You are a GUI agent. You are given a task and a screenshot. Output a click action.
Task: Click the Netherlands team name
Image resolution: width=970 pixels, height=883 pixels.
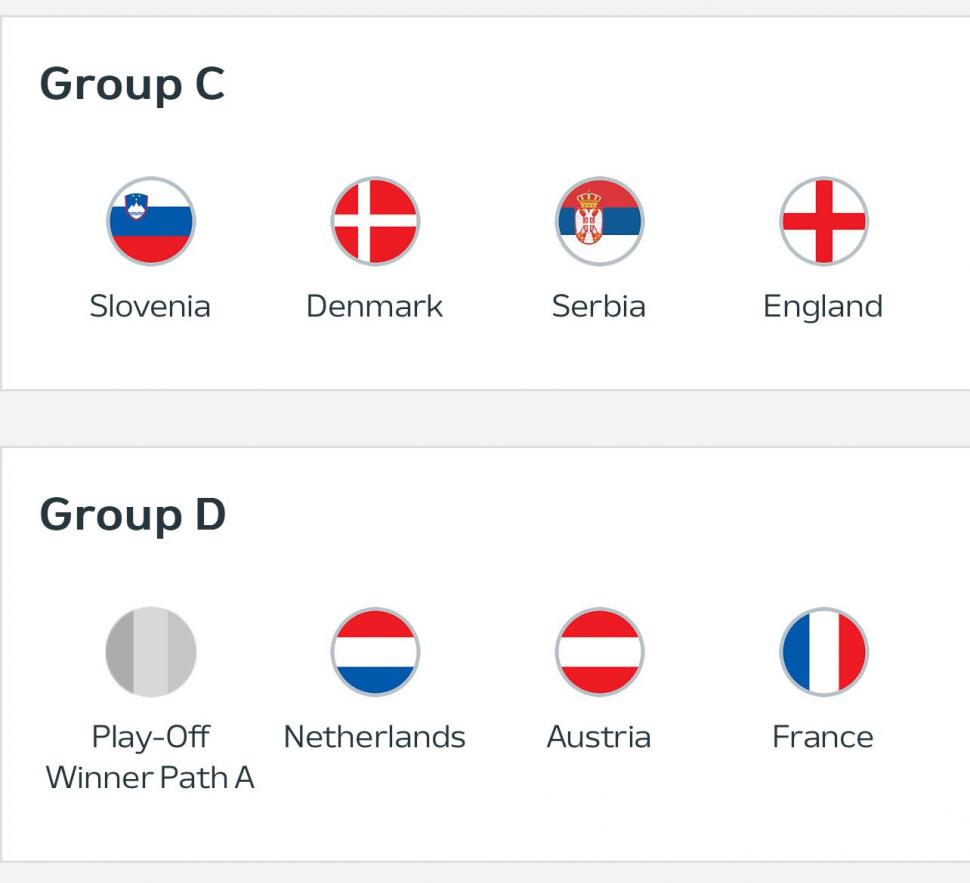coord(375,737)
